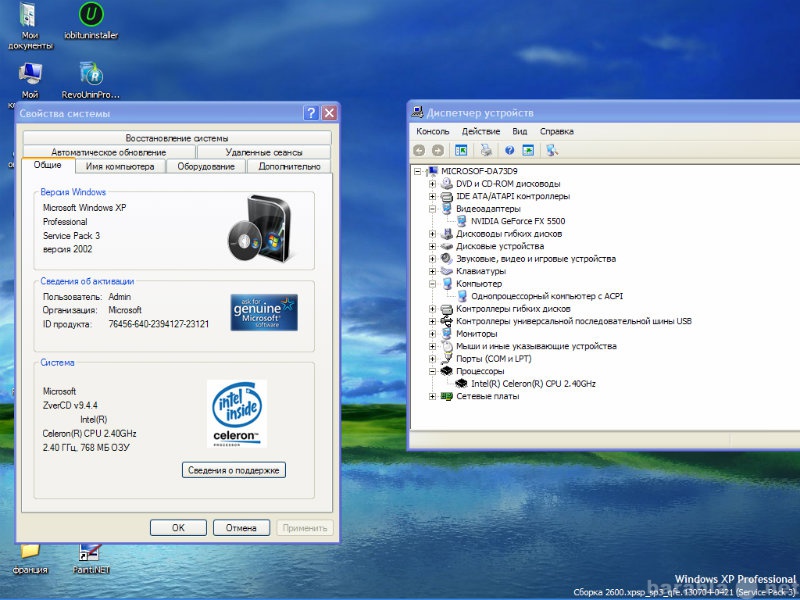Viewport: 800px width, 600px height.
Task: Expand IDE ATA/ATAPI контроллеры
Action: click(432, 196)
